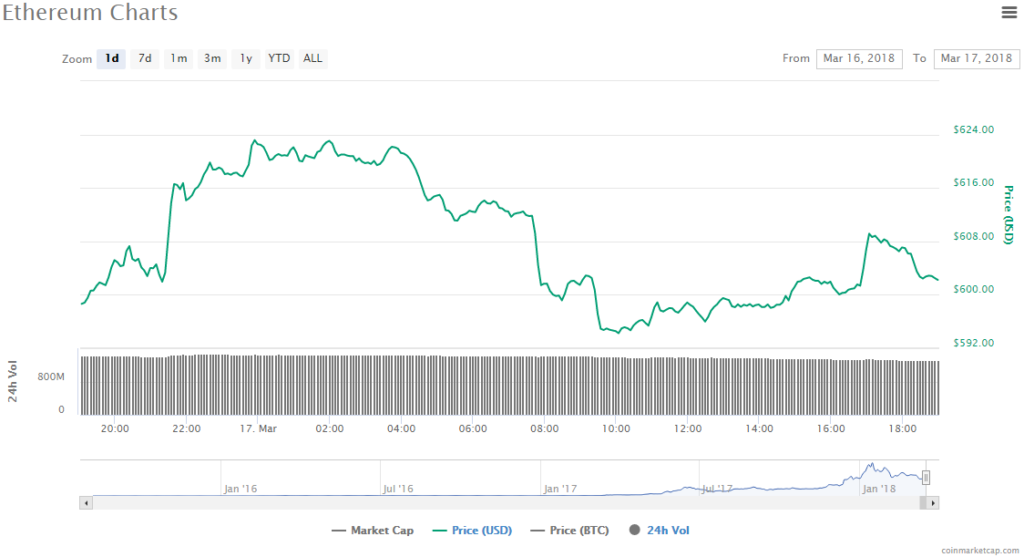The height and width of the screenshot is (557, 1024).
Task: Edit the From date field
Action: [859, 59]
